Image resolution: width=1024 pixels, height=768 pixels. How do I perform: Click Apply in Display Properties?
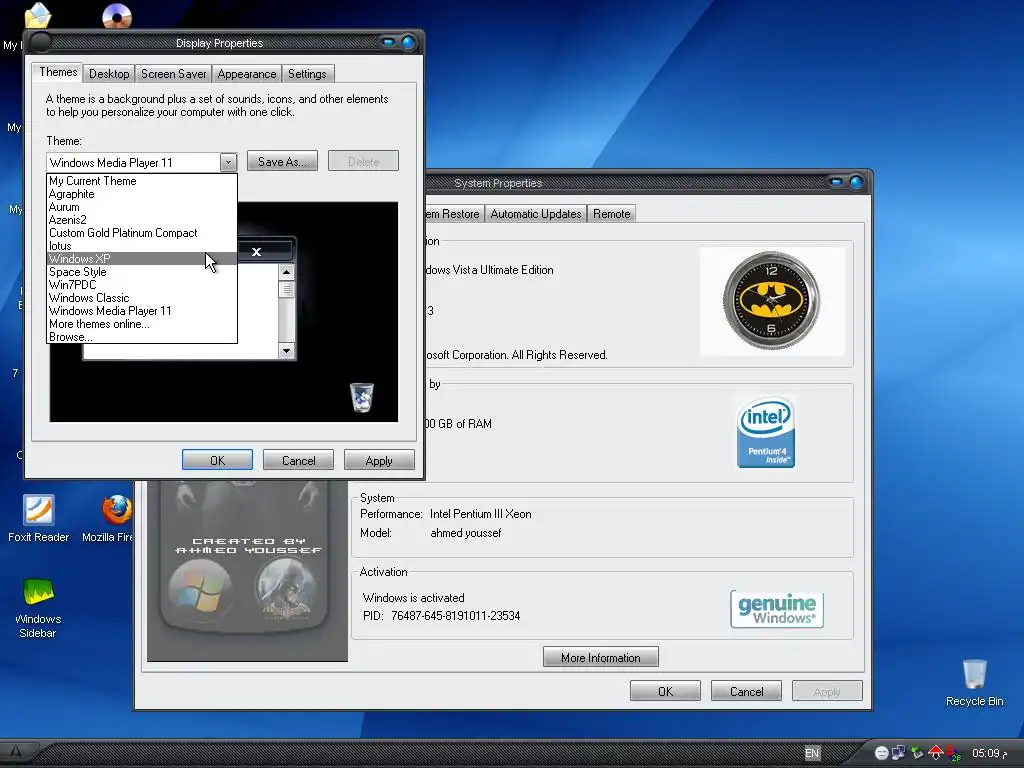379,460
